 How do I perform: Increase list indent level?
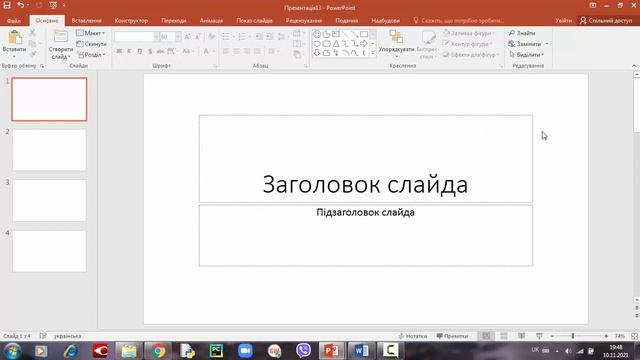(x=269, y=37)
